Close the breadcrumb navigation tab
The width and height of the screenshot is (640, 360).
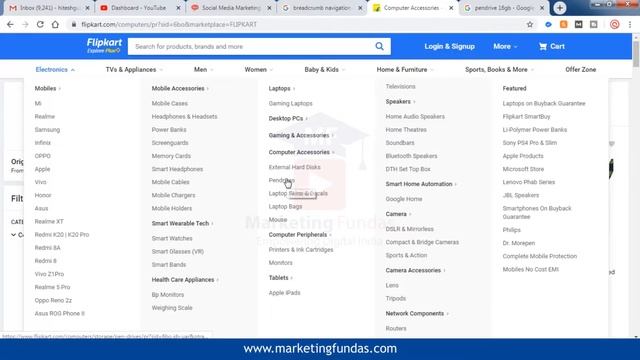click(360, 8)
